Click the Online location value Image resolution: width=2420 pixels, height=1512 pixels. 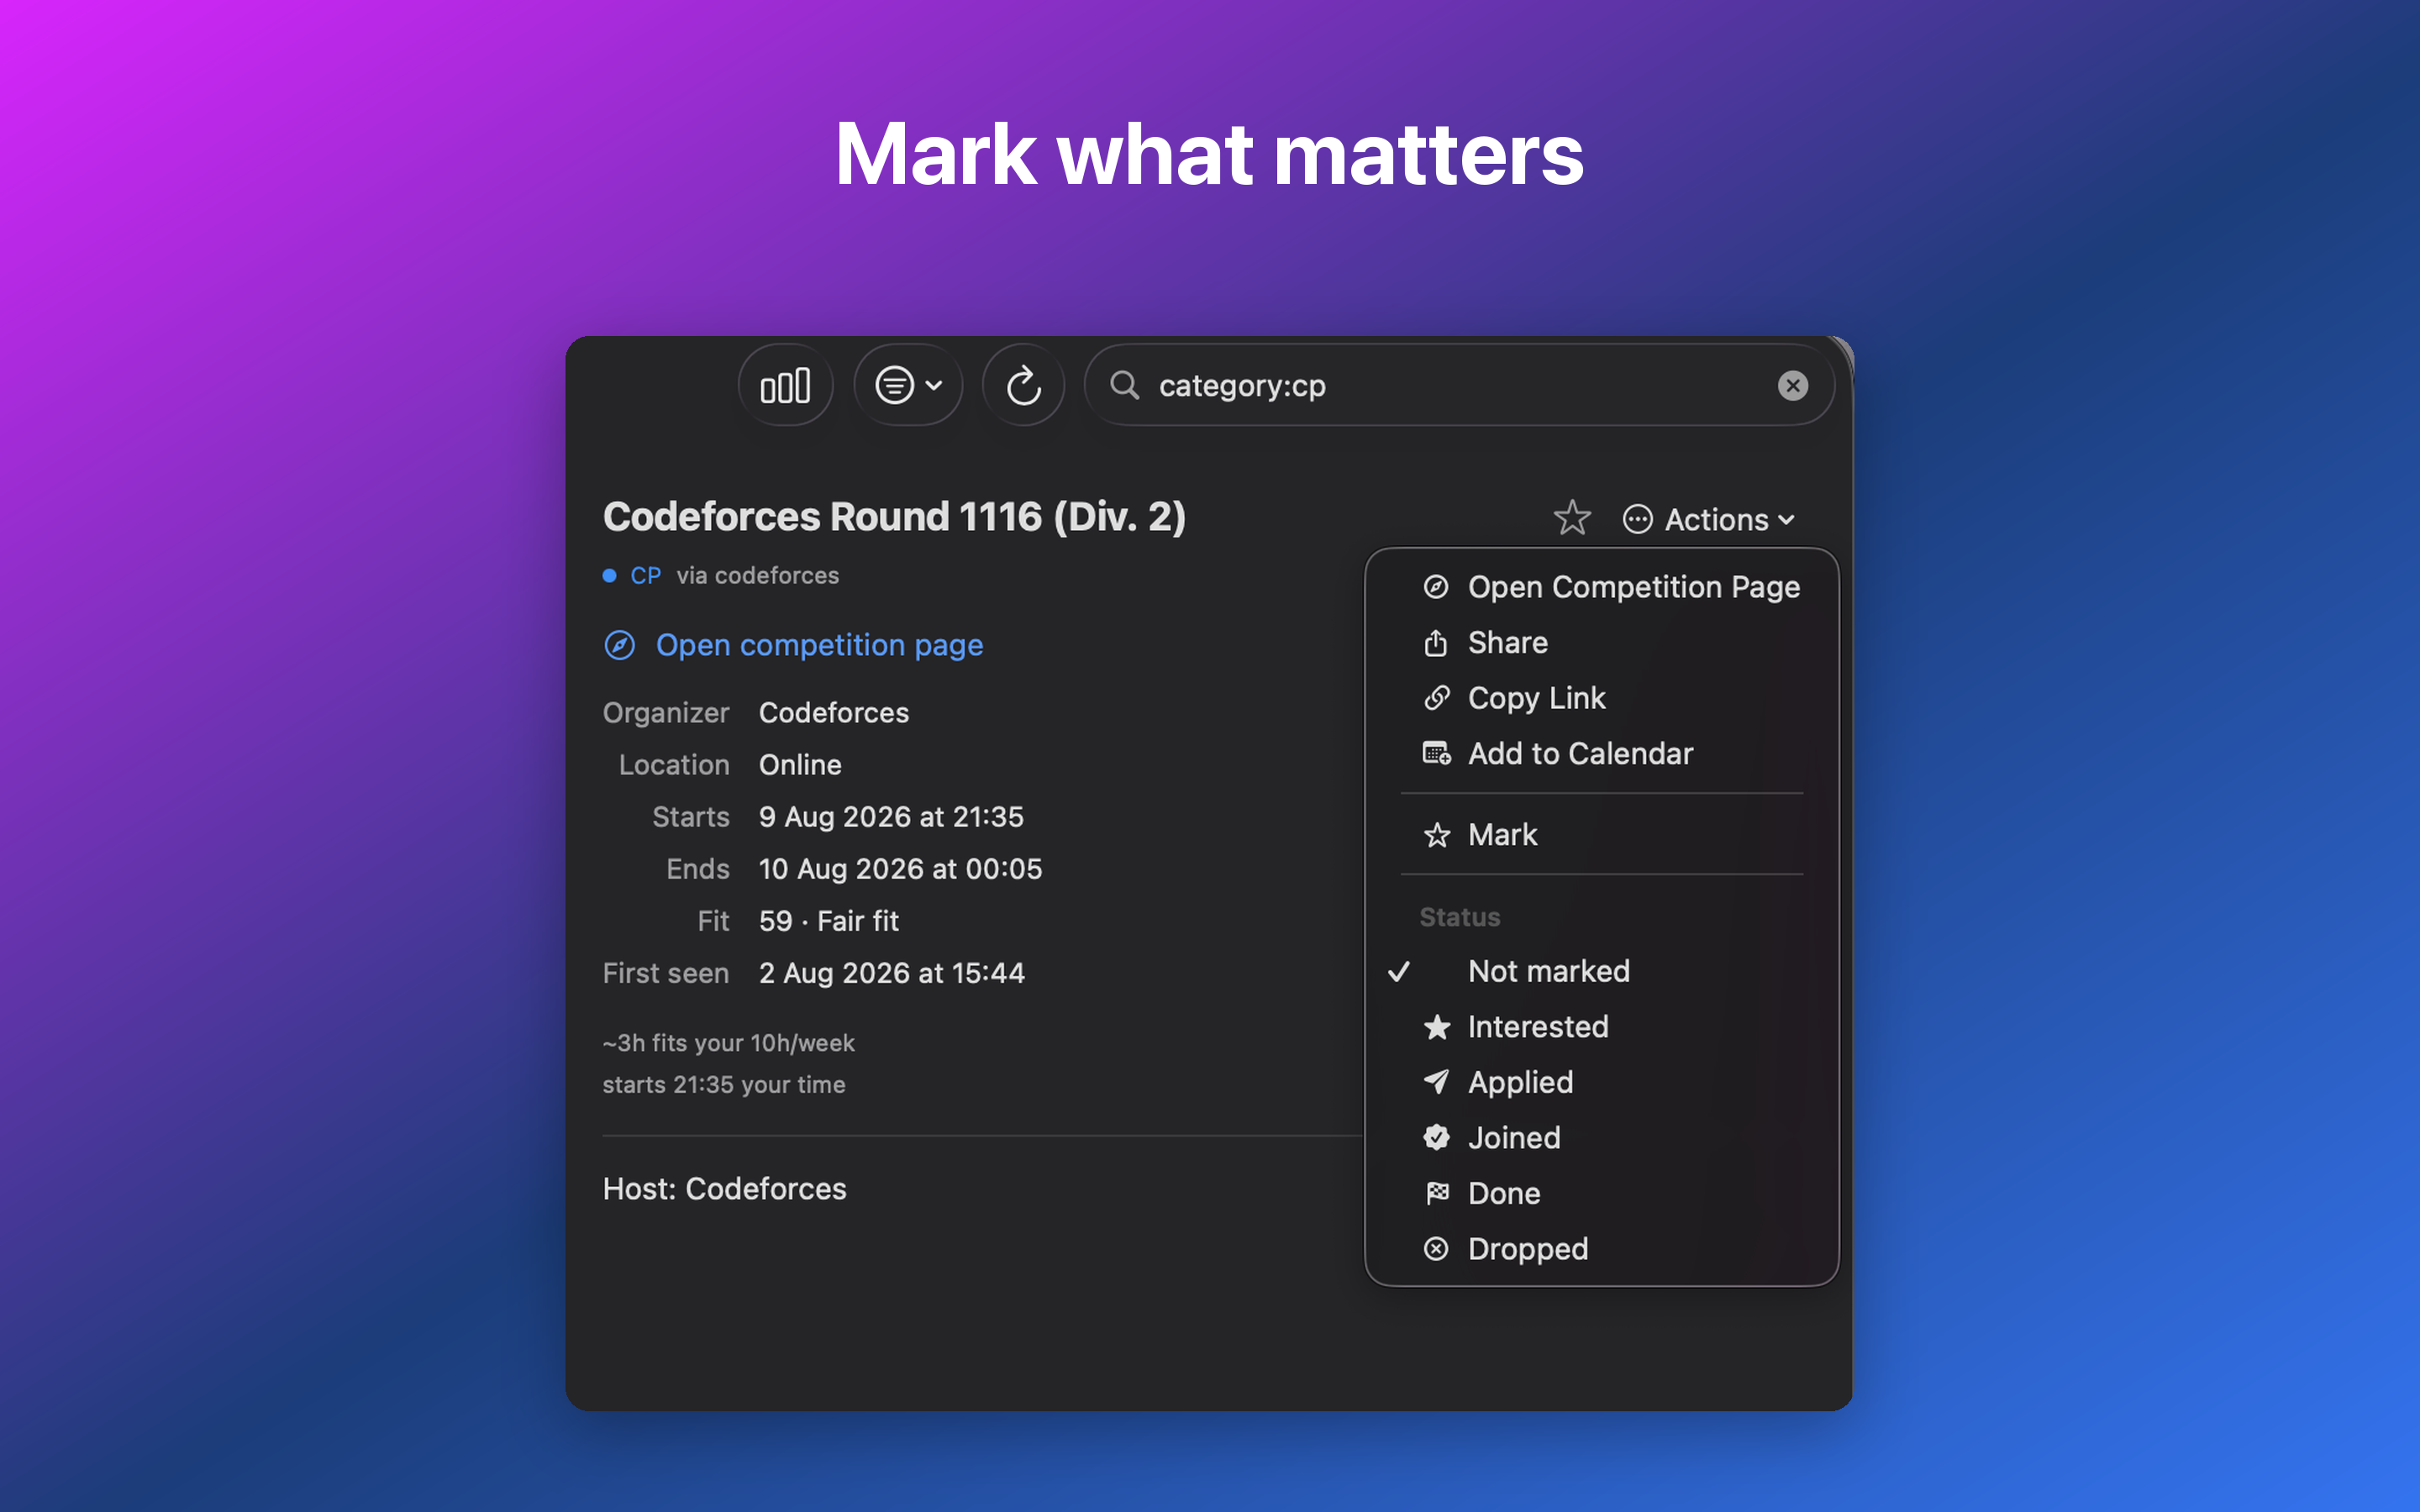(800, 765)
